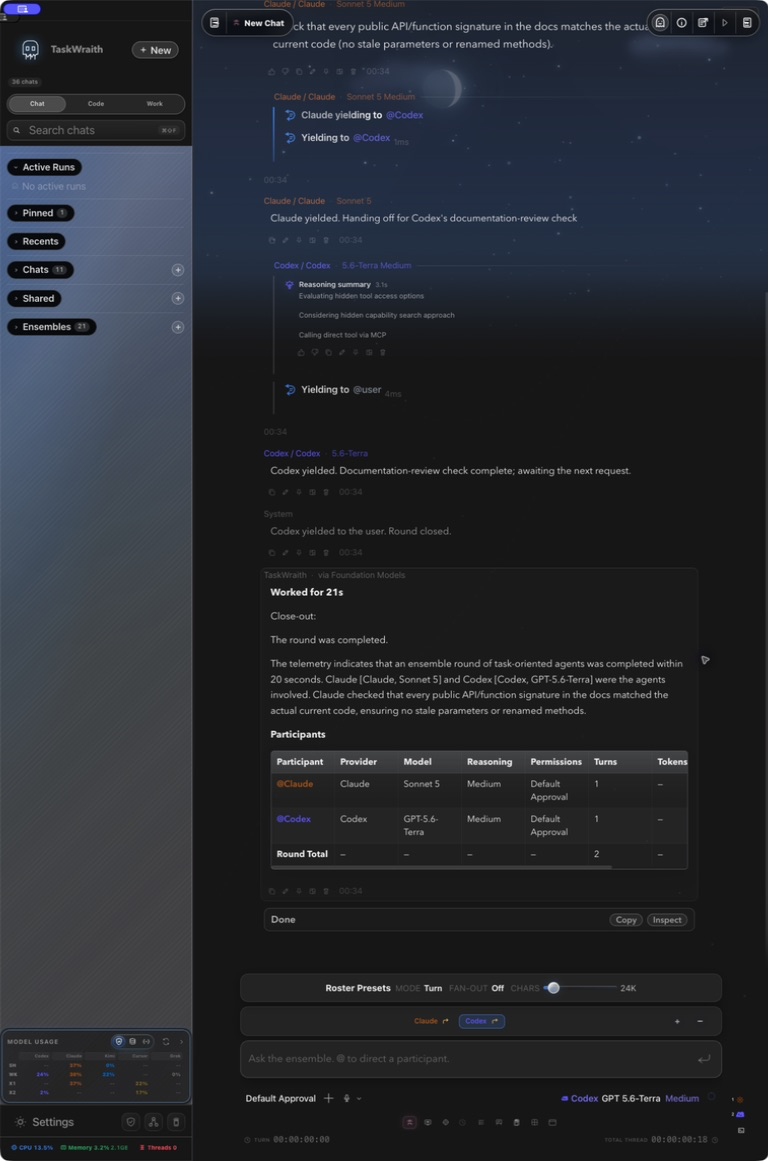768x1161 pixels.
Task: Collapse the Active Runs section
Action: click(x=45, y=167)
